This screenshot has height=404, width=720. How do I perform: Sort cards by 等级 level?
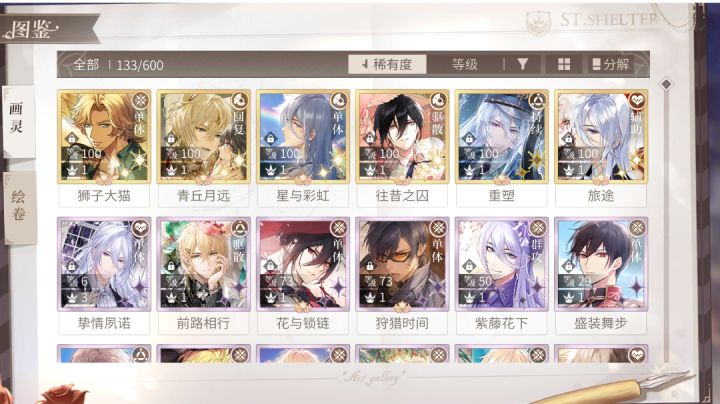click(465, 64)
